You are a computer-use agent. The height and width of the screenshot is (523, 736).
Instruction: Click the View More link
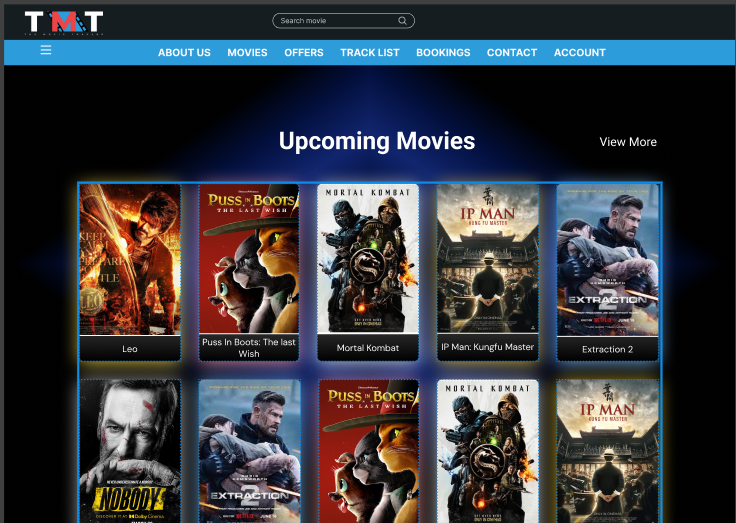tap(628, 142)
